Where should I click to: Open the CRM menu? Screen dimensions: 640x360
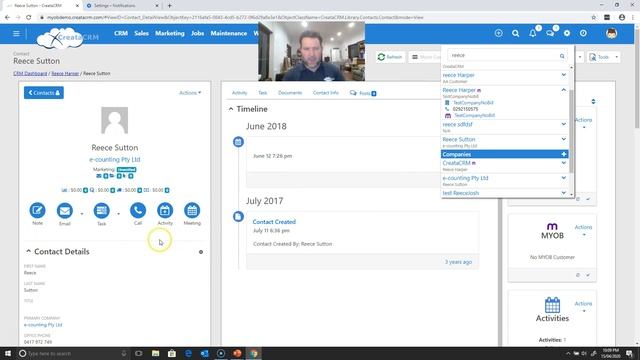121,33
